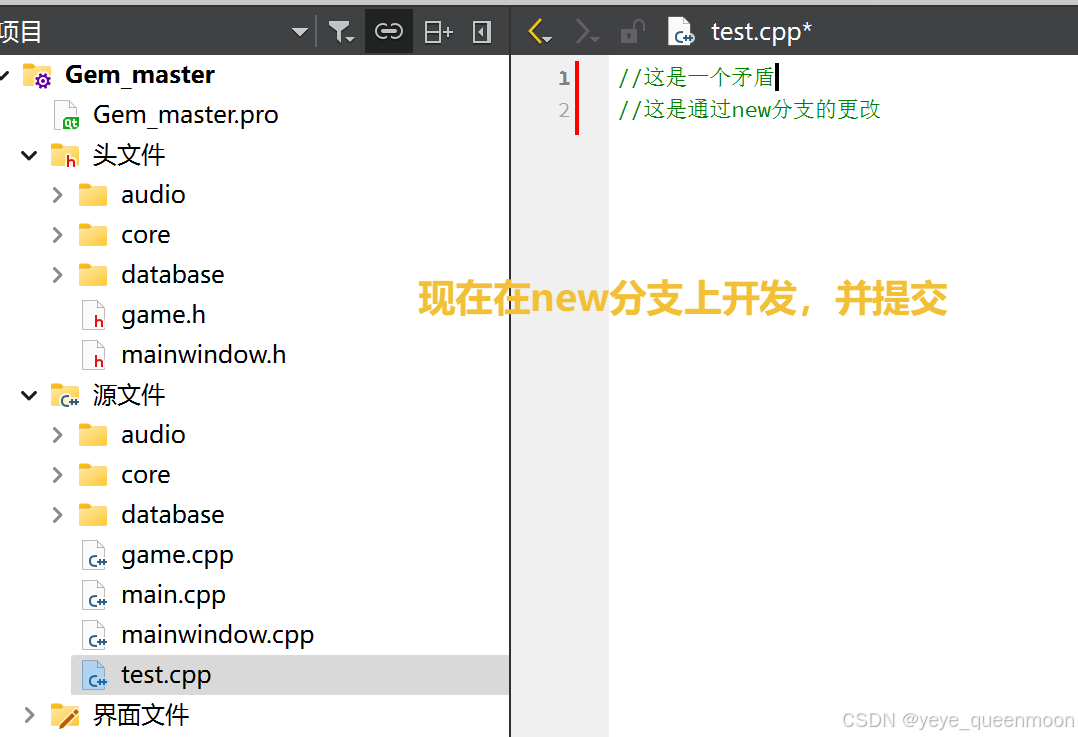1078x737 pixels.
Task: Collapse the 源文件 group
Action: point(29,395)
